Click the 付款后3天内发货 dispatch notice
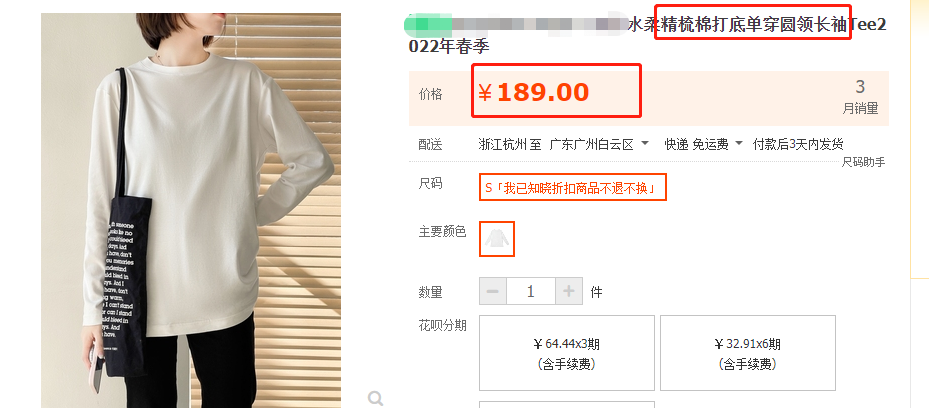This screenshot has width=929, height=408. tap(798, 144)
